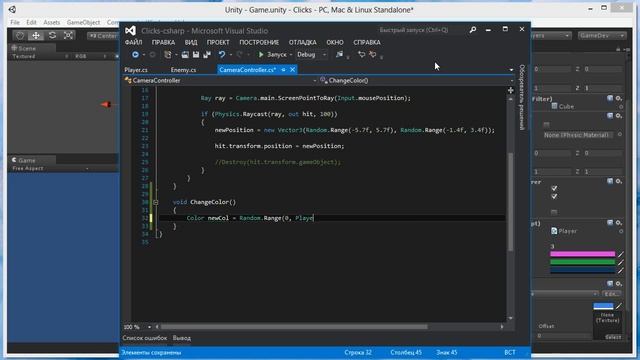The height and width of the screenshot is (360, 640).
Task: Click the editor horizontal scrollbar
Action: click(x=294, y=327)
